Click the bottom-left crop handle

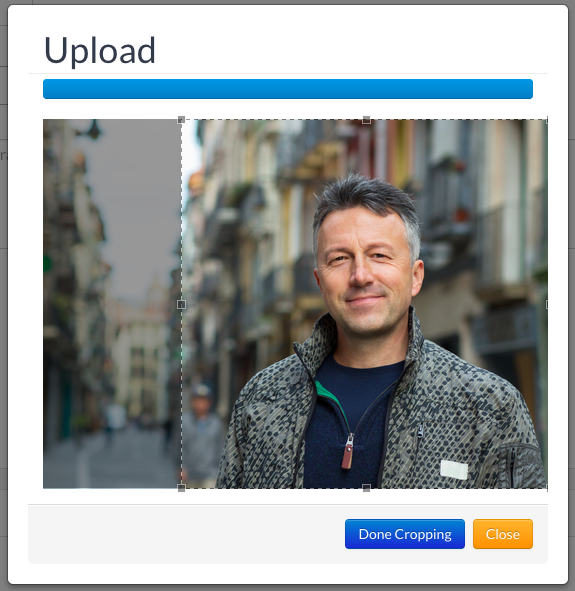click(181, 488)
